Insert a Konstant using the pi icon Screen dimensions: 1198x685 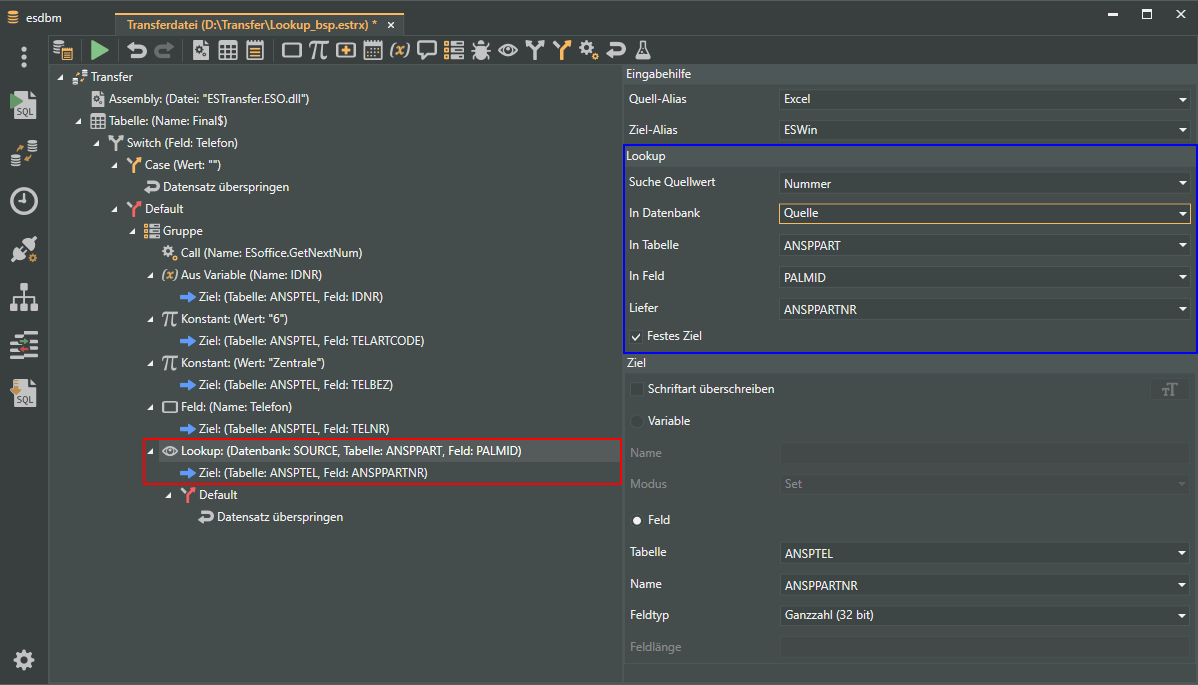[318, 50]
